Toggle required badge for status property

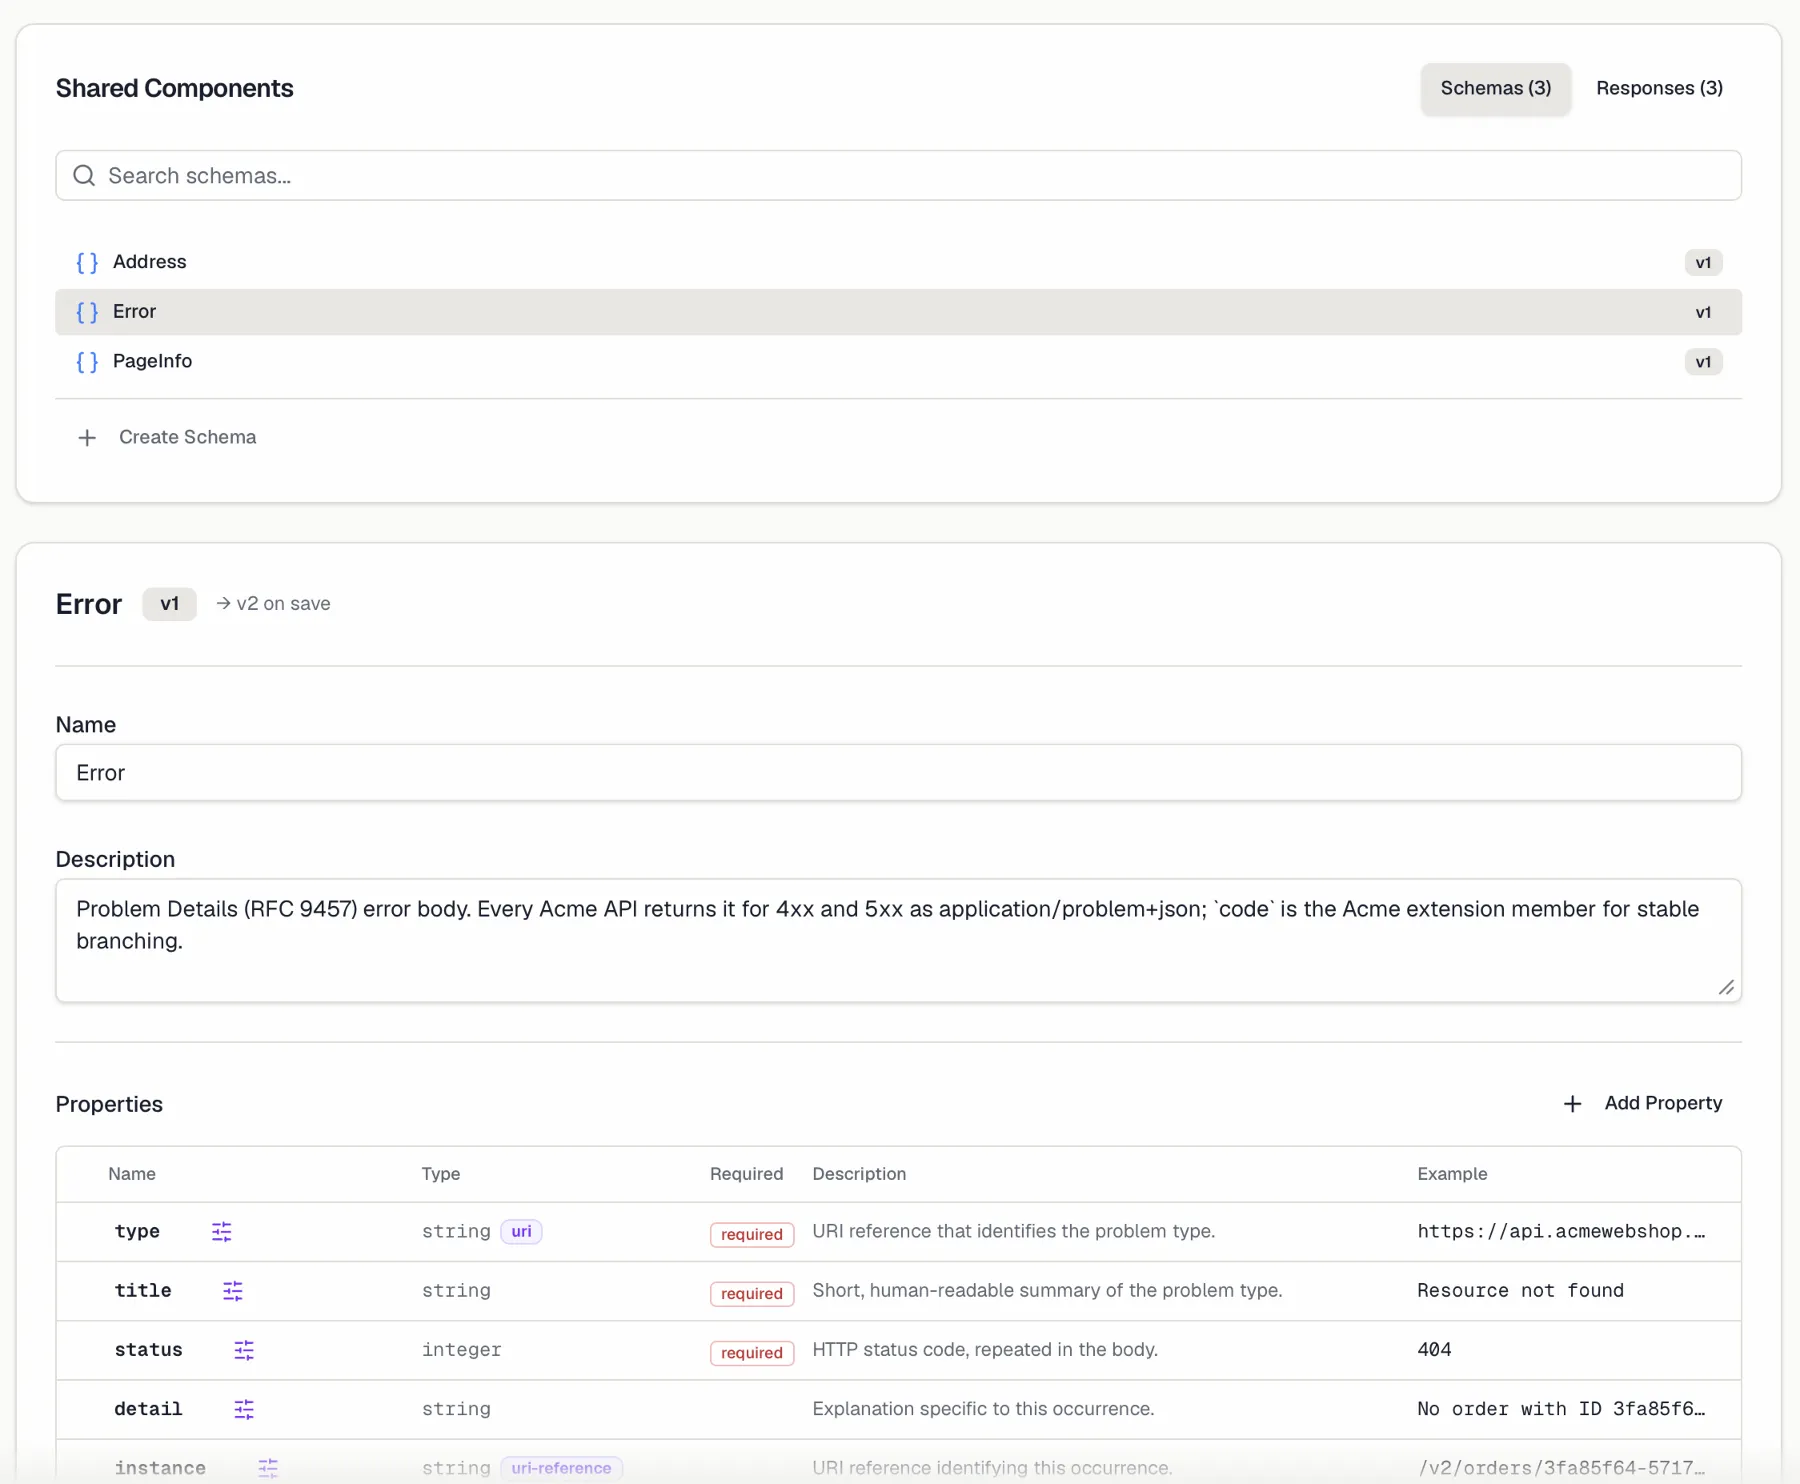click(752, 1352)
